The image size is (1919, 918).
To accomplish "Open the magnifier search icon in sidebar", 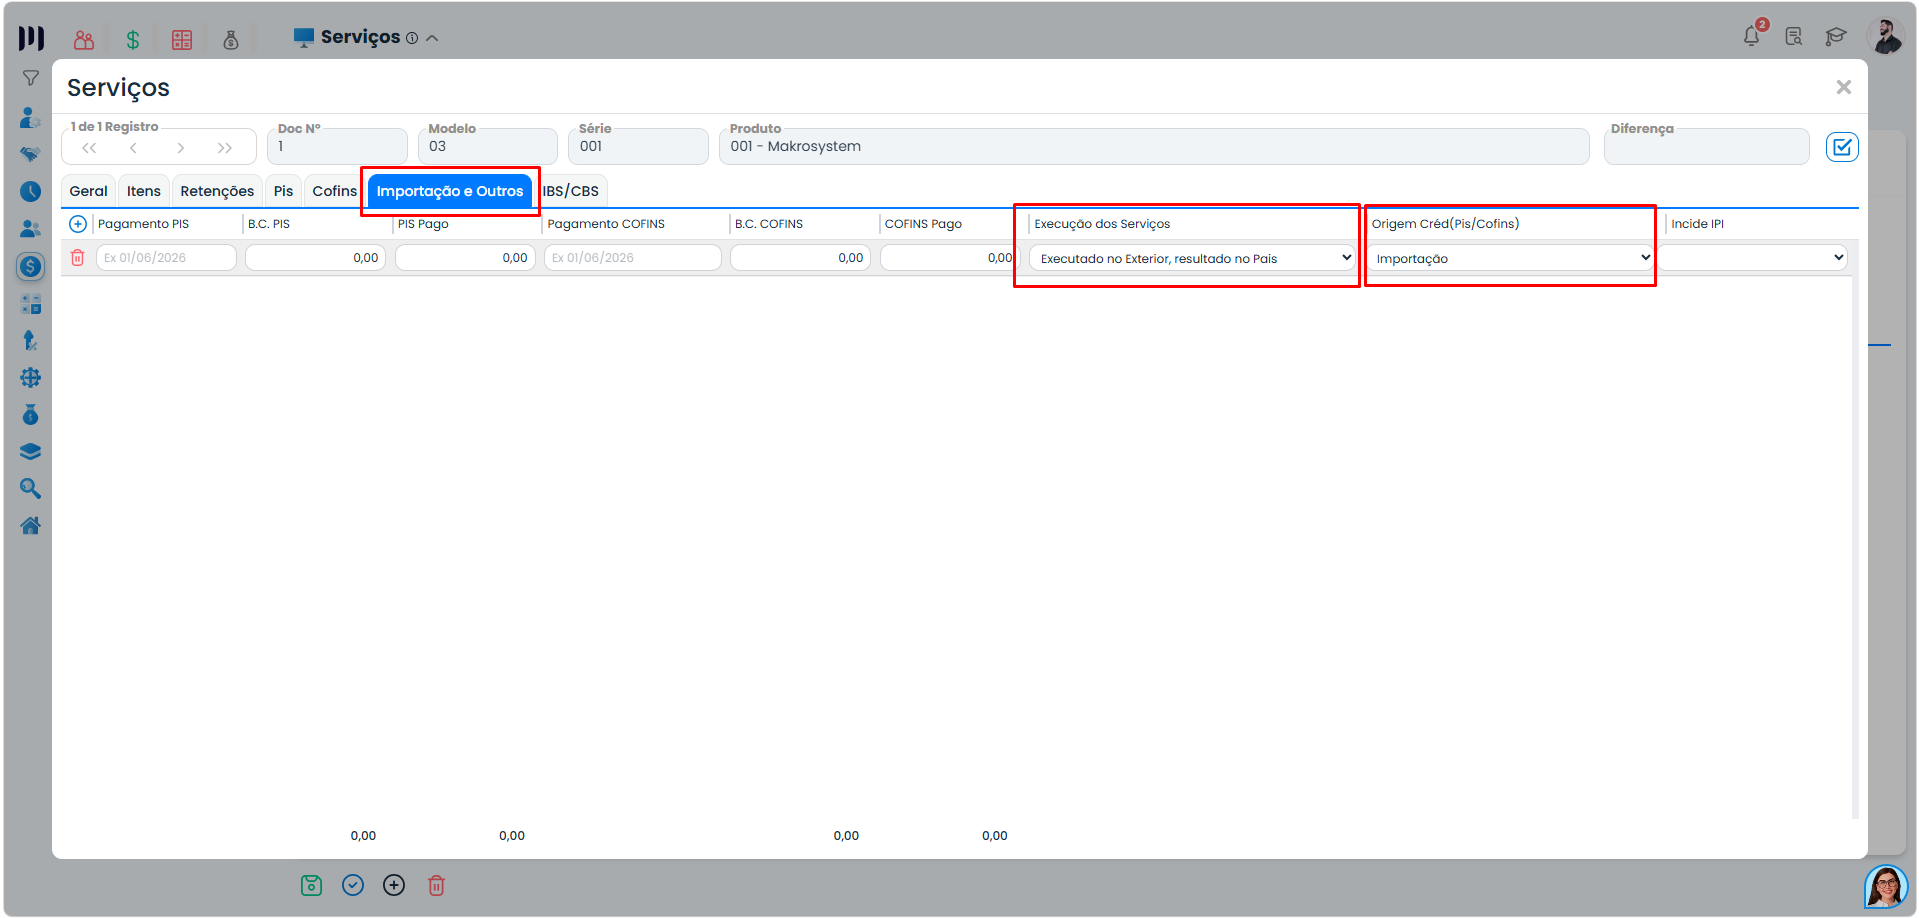I will [31, 489].
